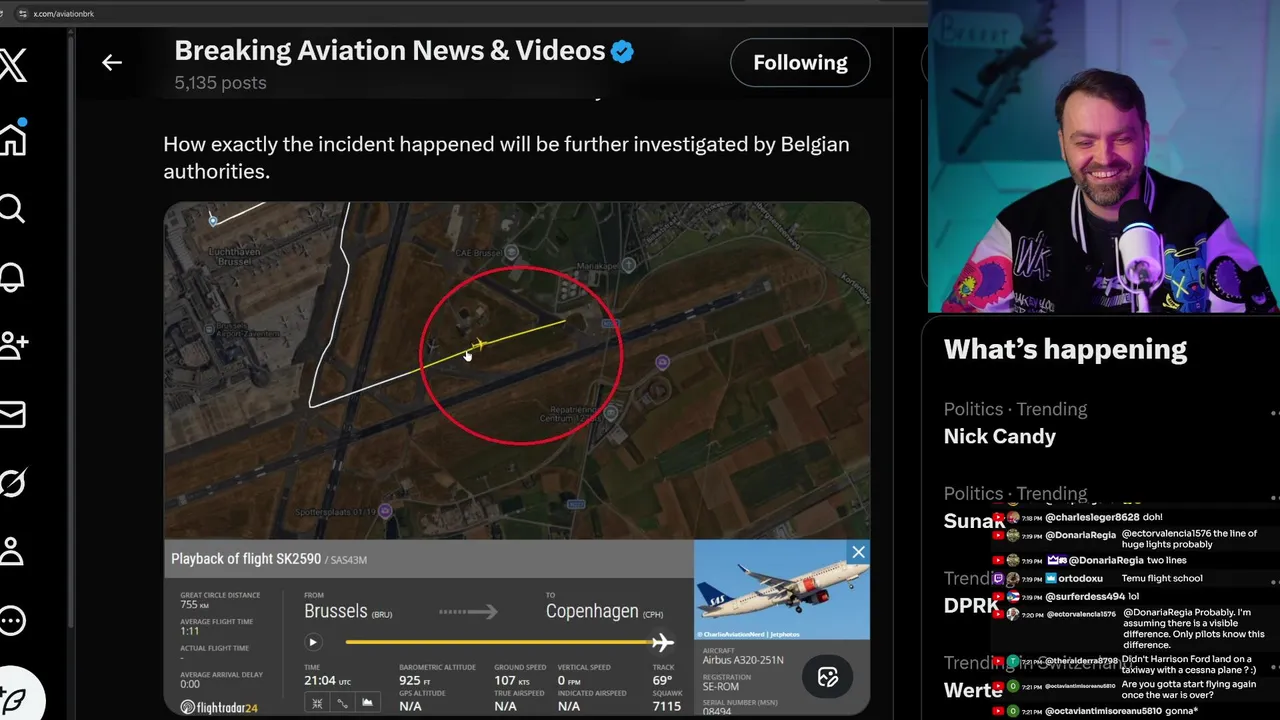
Task: Toggle the Following button
Action: (800, 62)
